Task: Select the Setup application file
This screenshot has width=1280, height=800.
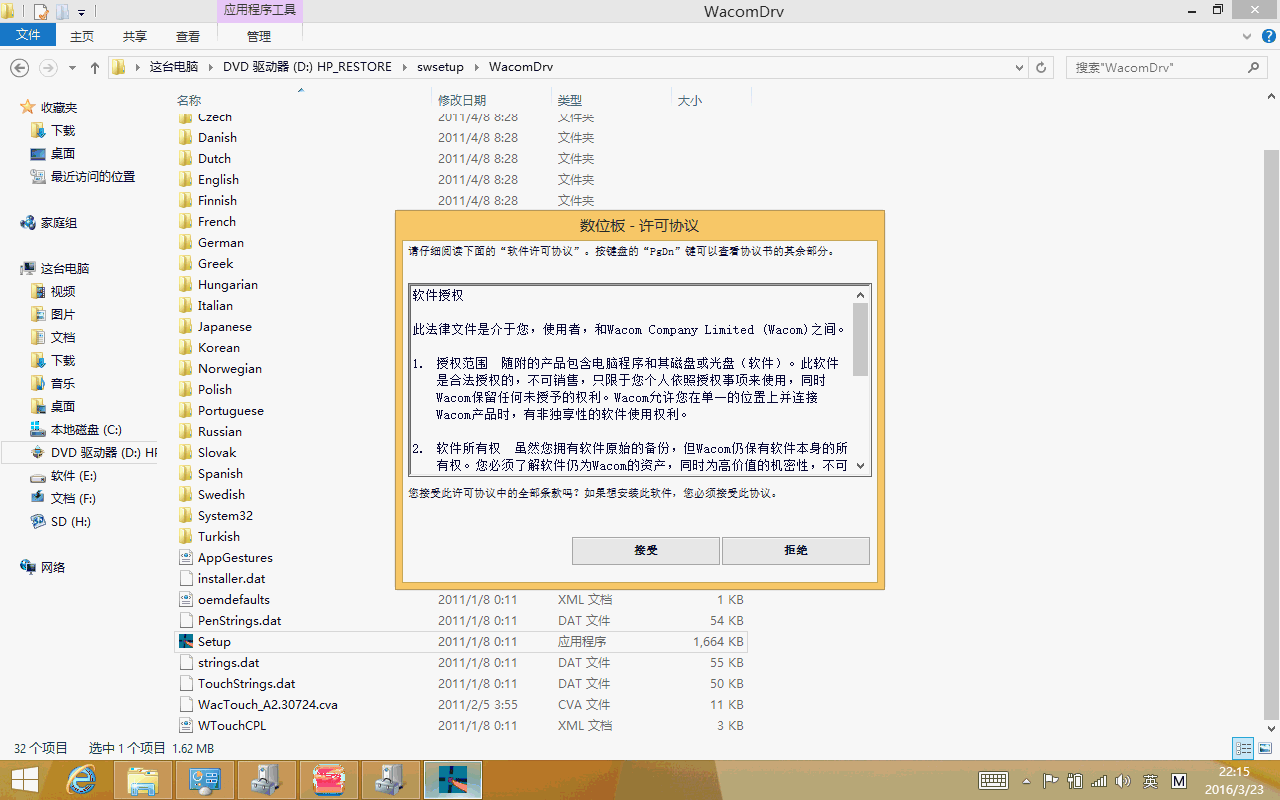Action: coord(214,642)
